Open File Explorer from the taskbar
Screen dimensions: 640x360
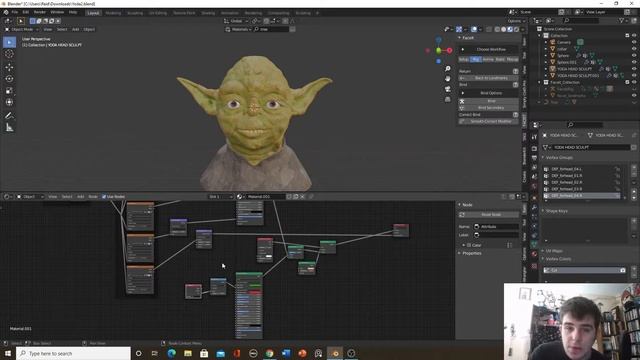(188, 353)
